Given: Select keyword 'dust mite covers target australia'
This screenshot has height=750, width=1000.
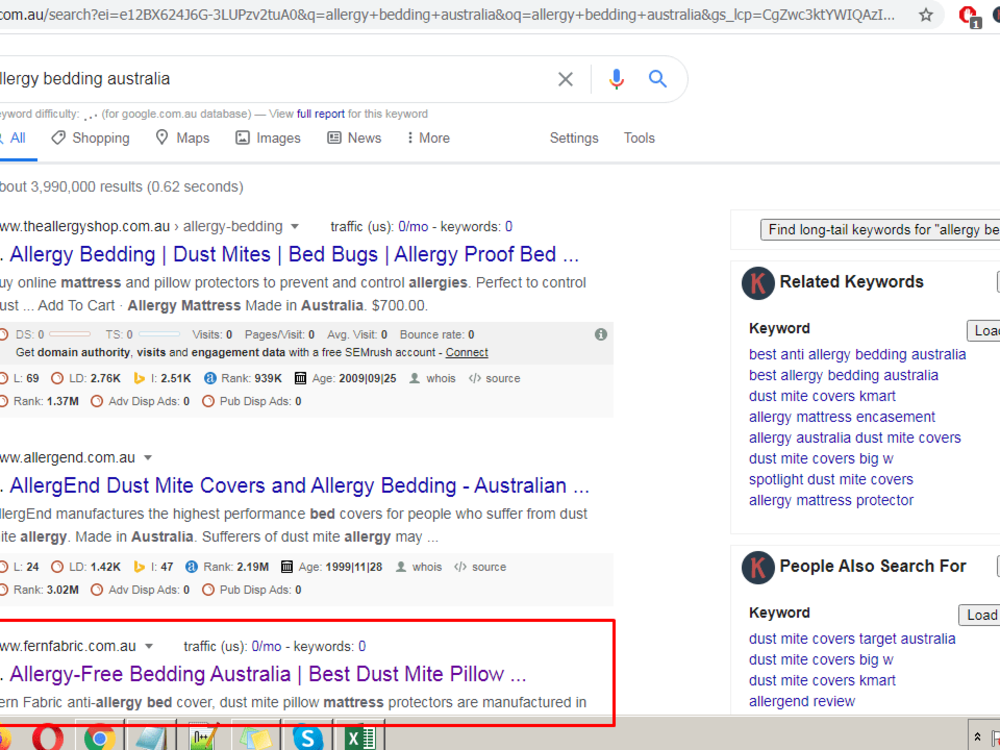Looking at the screenshot, I should point(852,639).
